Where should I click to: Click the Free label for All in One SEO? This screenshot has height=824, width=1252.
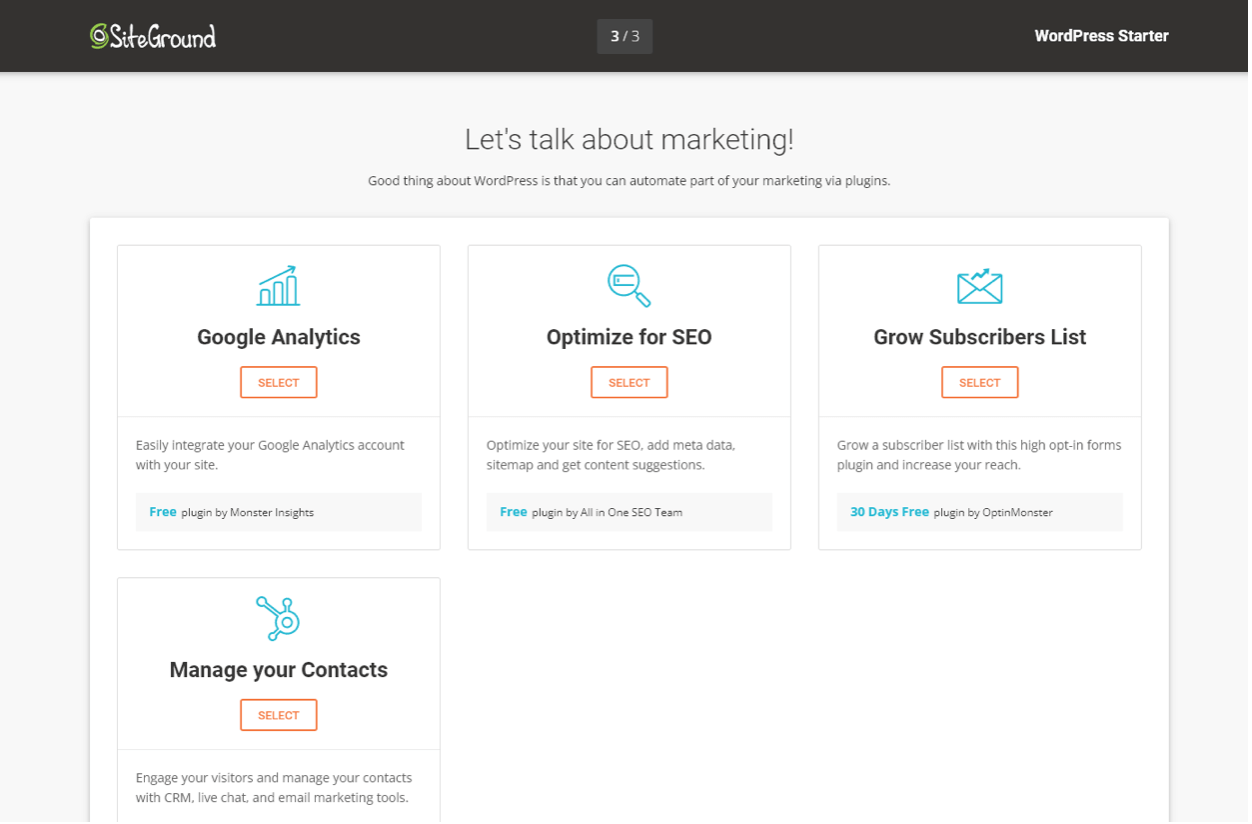point(513,511)
